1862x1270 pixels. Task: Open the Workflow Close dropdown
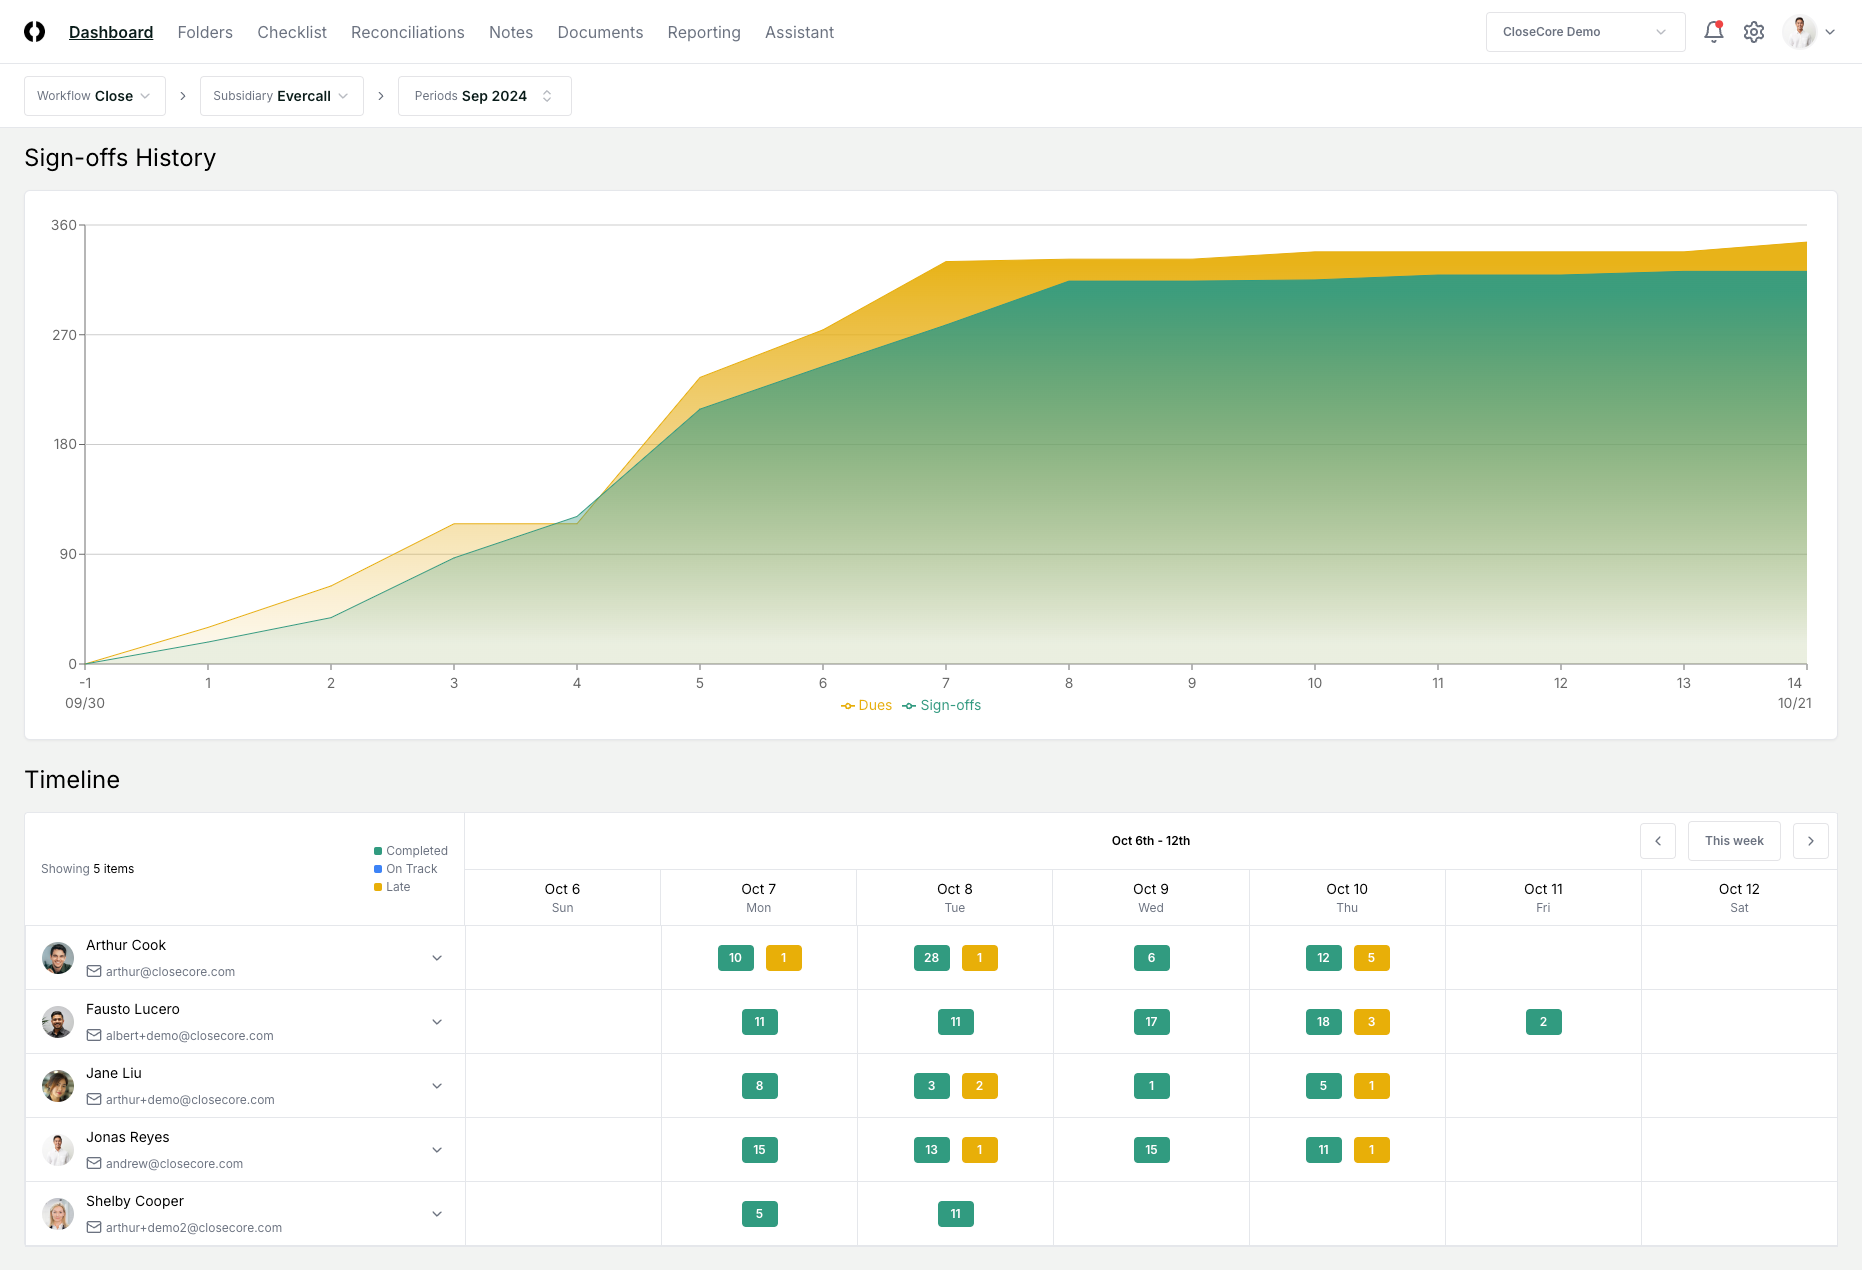point(95,96)
